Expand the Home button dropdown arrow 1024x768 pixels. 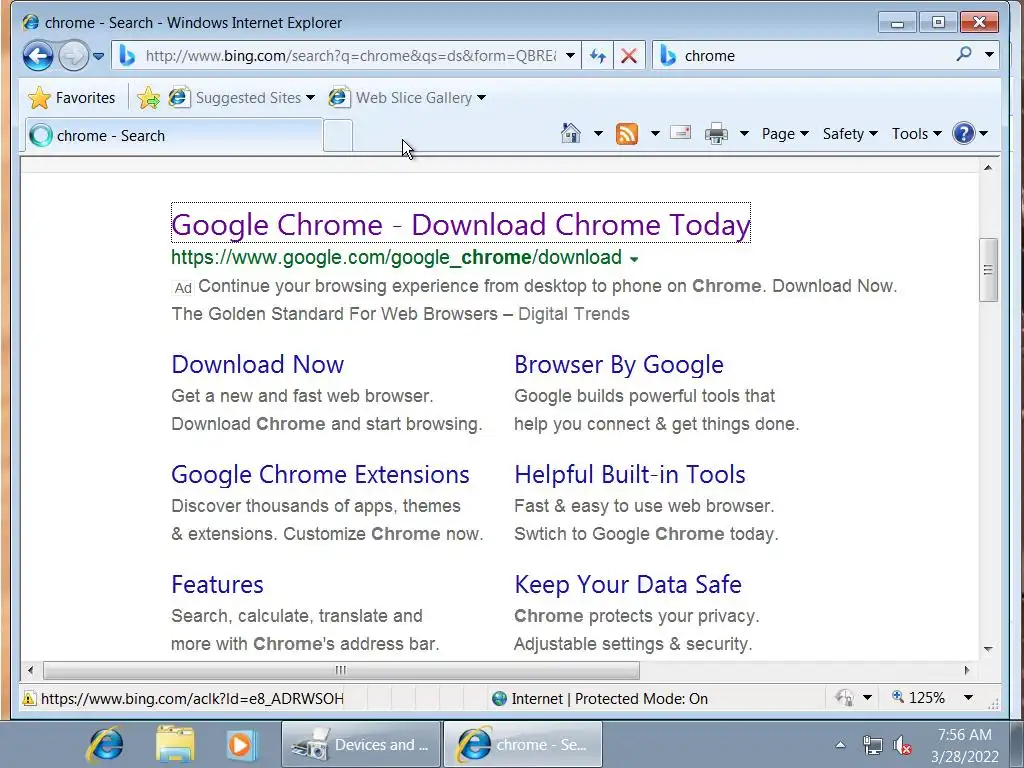[598, 134]
